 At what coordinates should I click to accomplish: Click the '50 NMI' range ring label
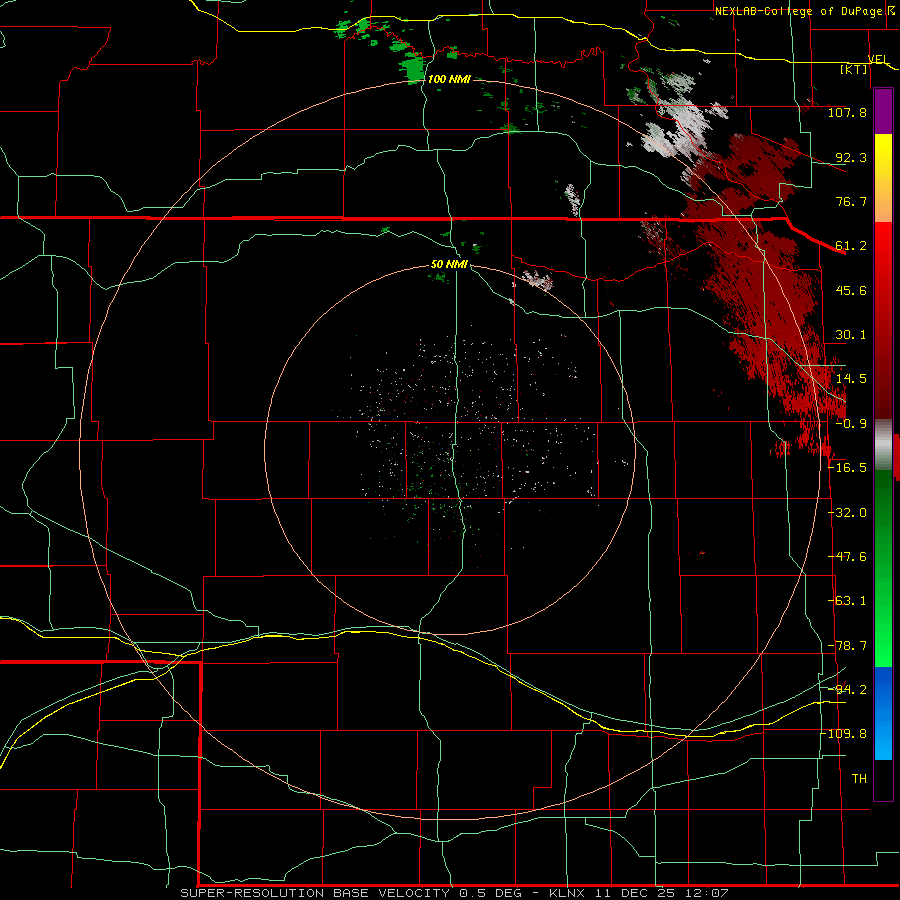click(x=449, y=264)
